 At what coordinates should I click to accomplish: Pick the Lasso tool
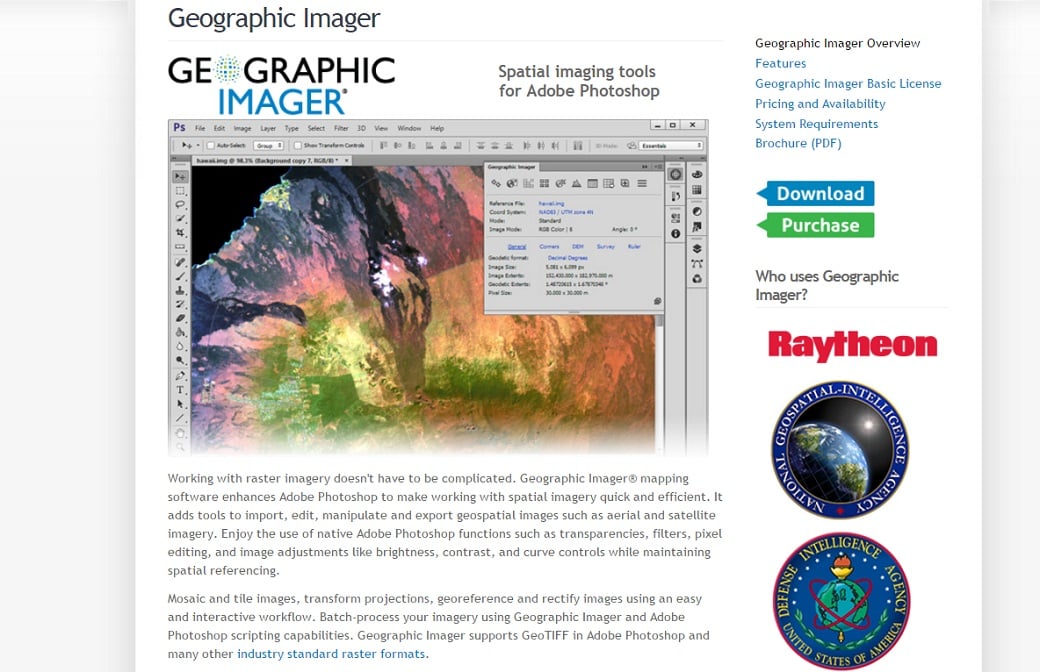pos(180,204)
